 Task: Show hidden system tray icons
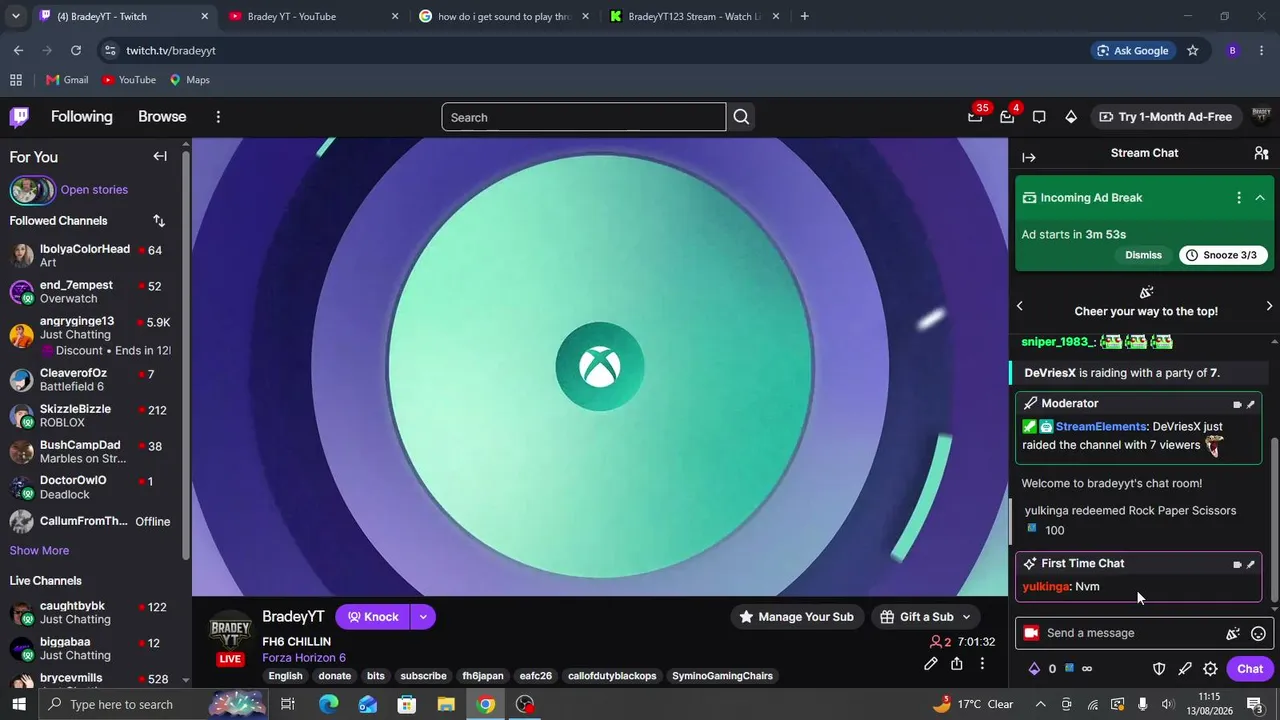1041,704
